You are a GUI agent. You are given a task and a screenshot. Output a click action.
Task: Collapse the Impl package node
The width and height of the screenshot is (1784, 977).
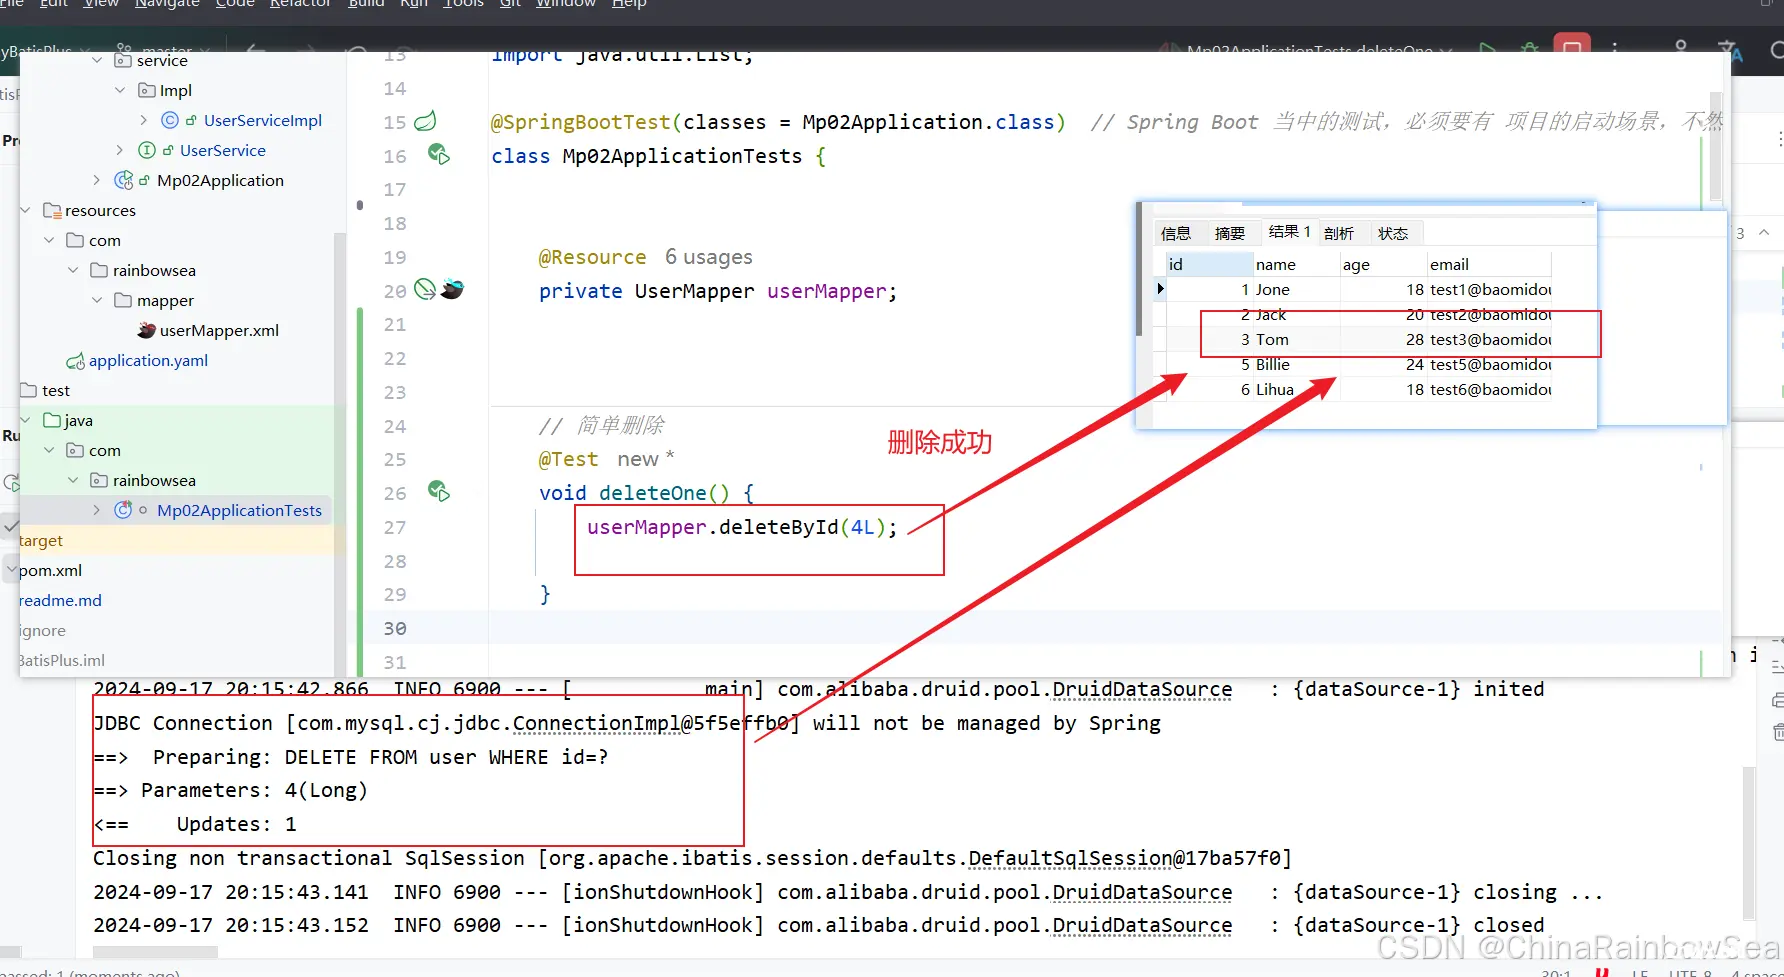click(120, 90)
